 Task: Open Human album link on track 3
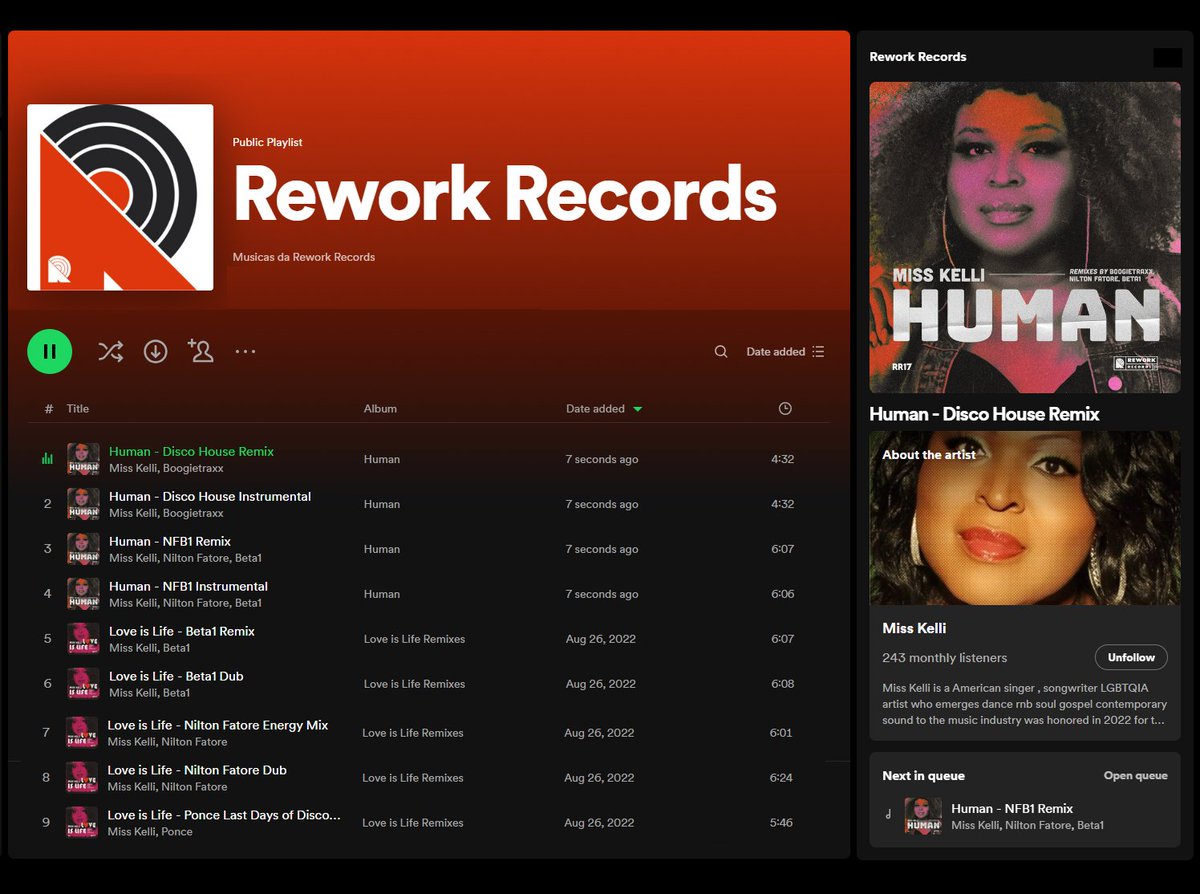click(x=381, y=549)
